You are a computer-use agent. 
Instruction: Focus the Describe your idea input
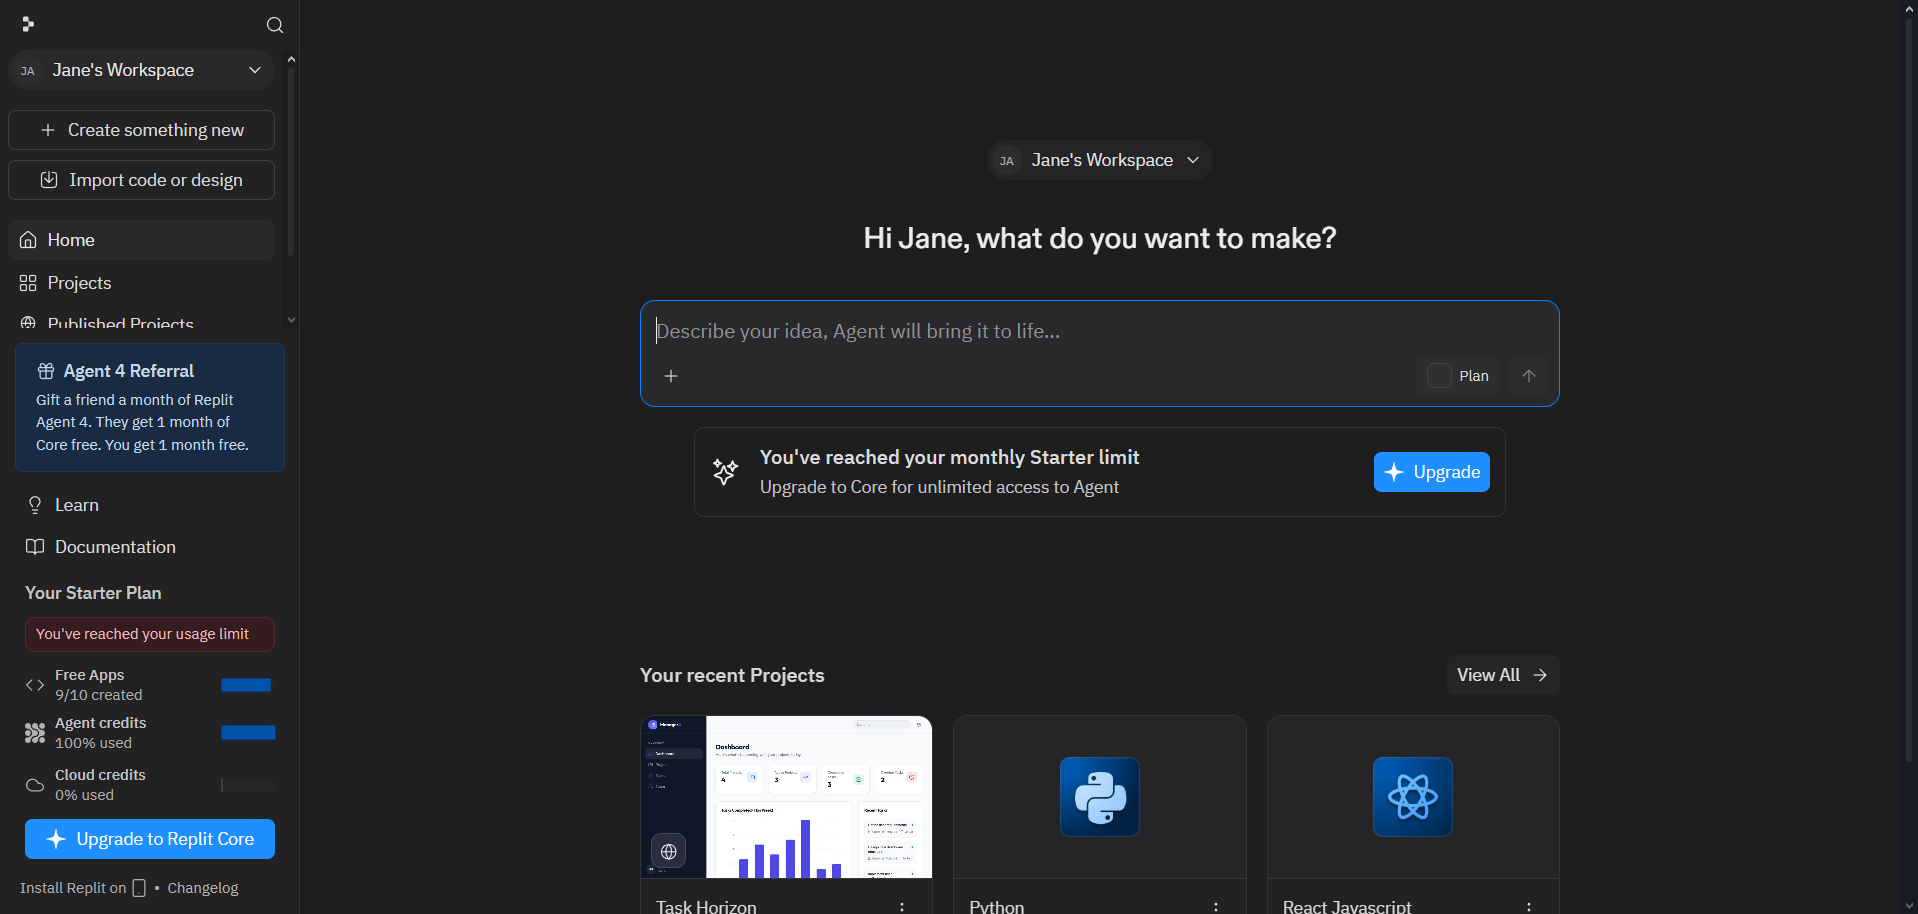(1099, 331)
